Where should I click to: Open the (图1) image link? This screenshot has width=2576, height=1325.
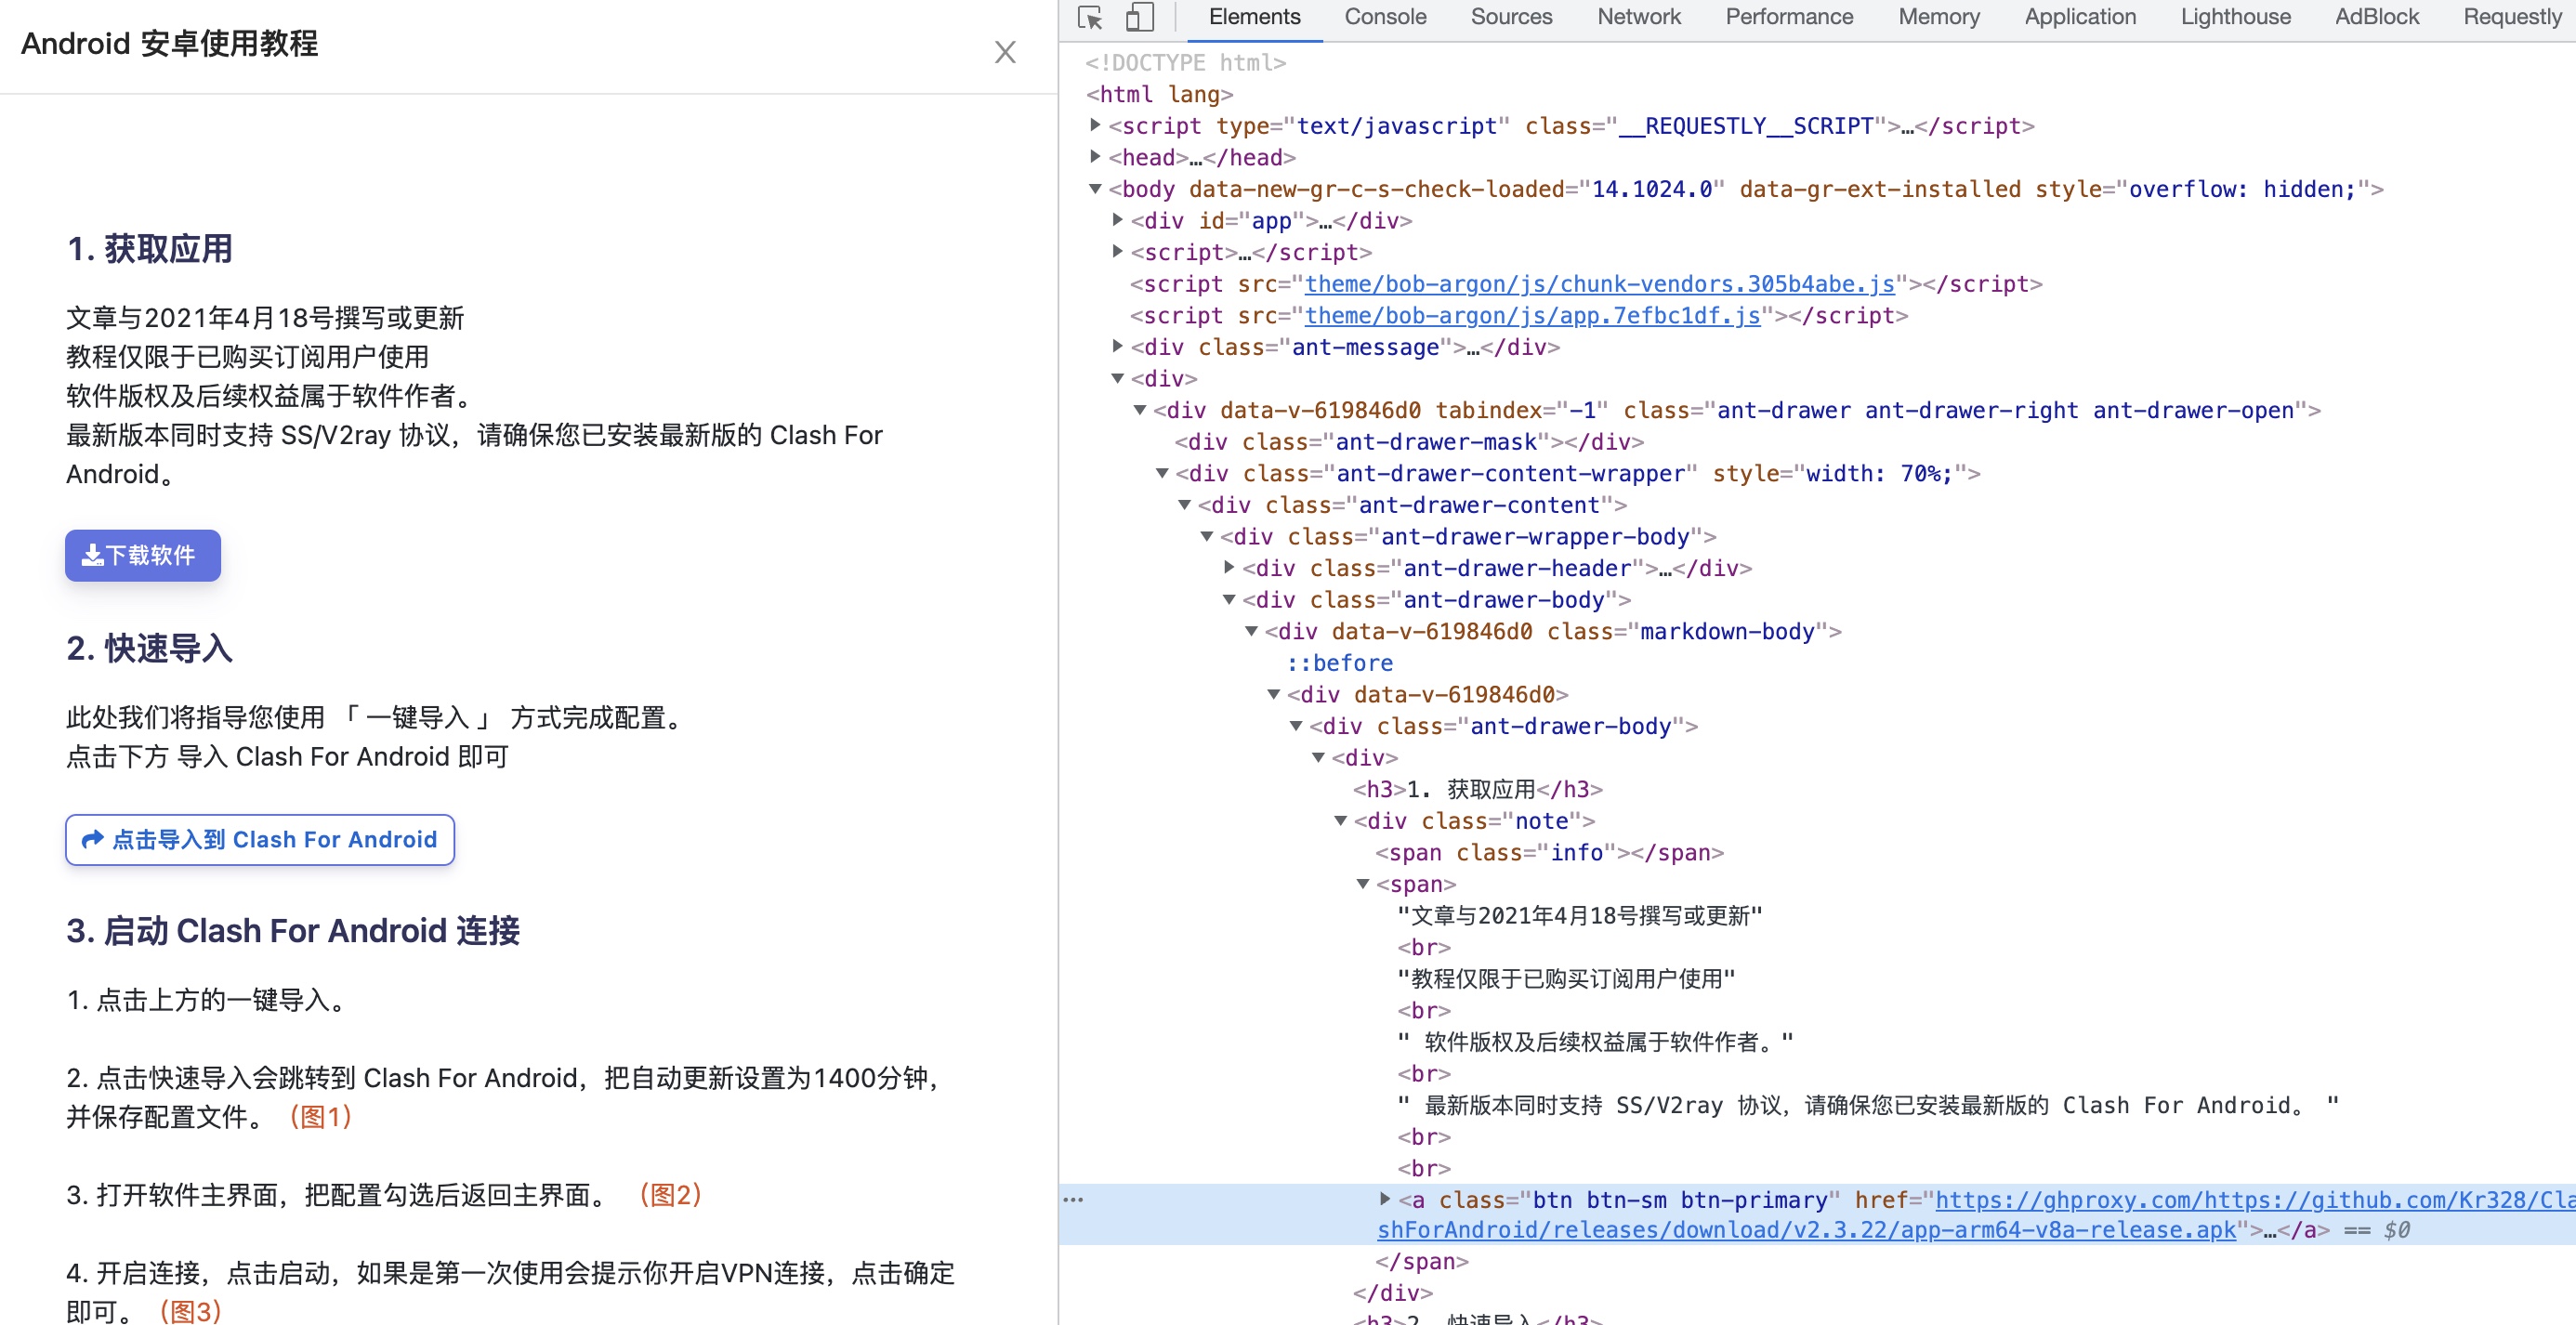pyautogui.click(x=320, y=1117)
